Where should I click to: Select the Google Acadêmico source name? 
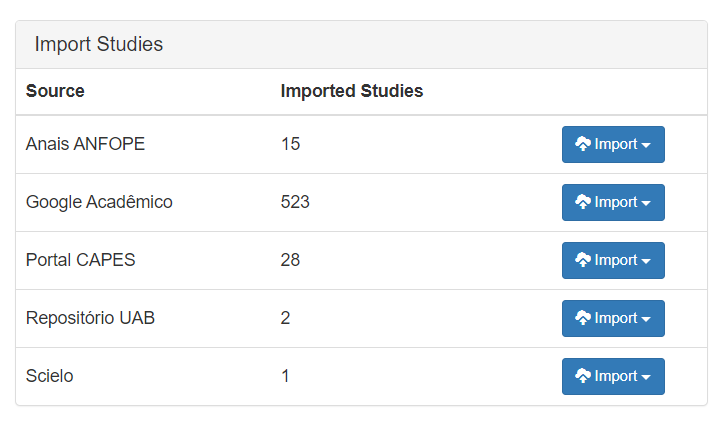99,202
